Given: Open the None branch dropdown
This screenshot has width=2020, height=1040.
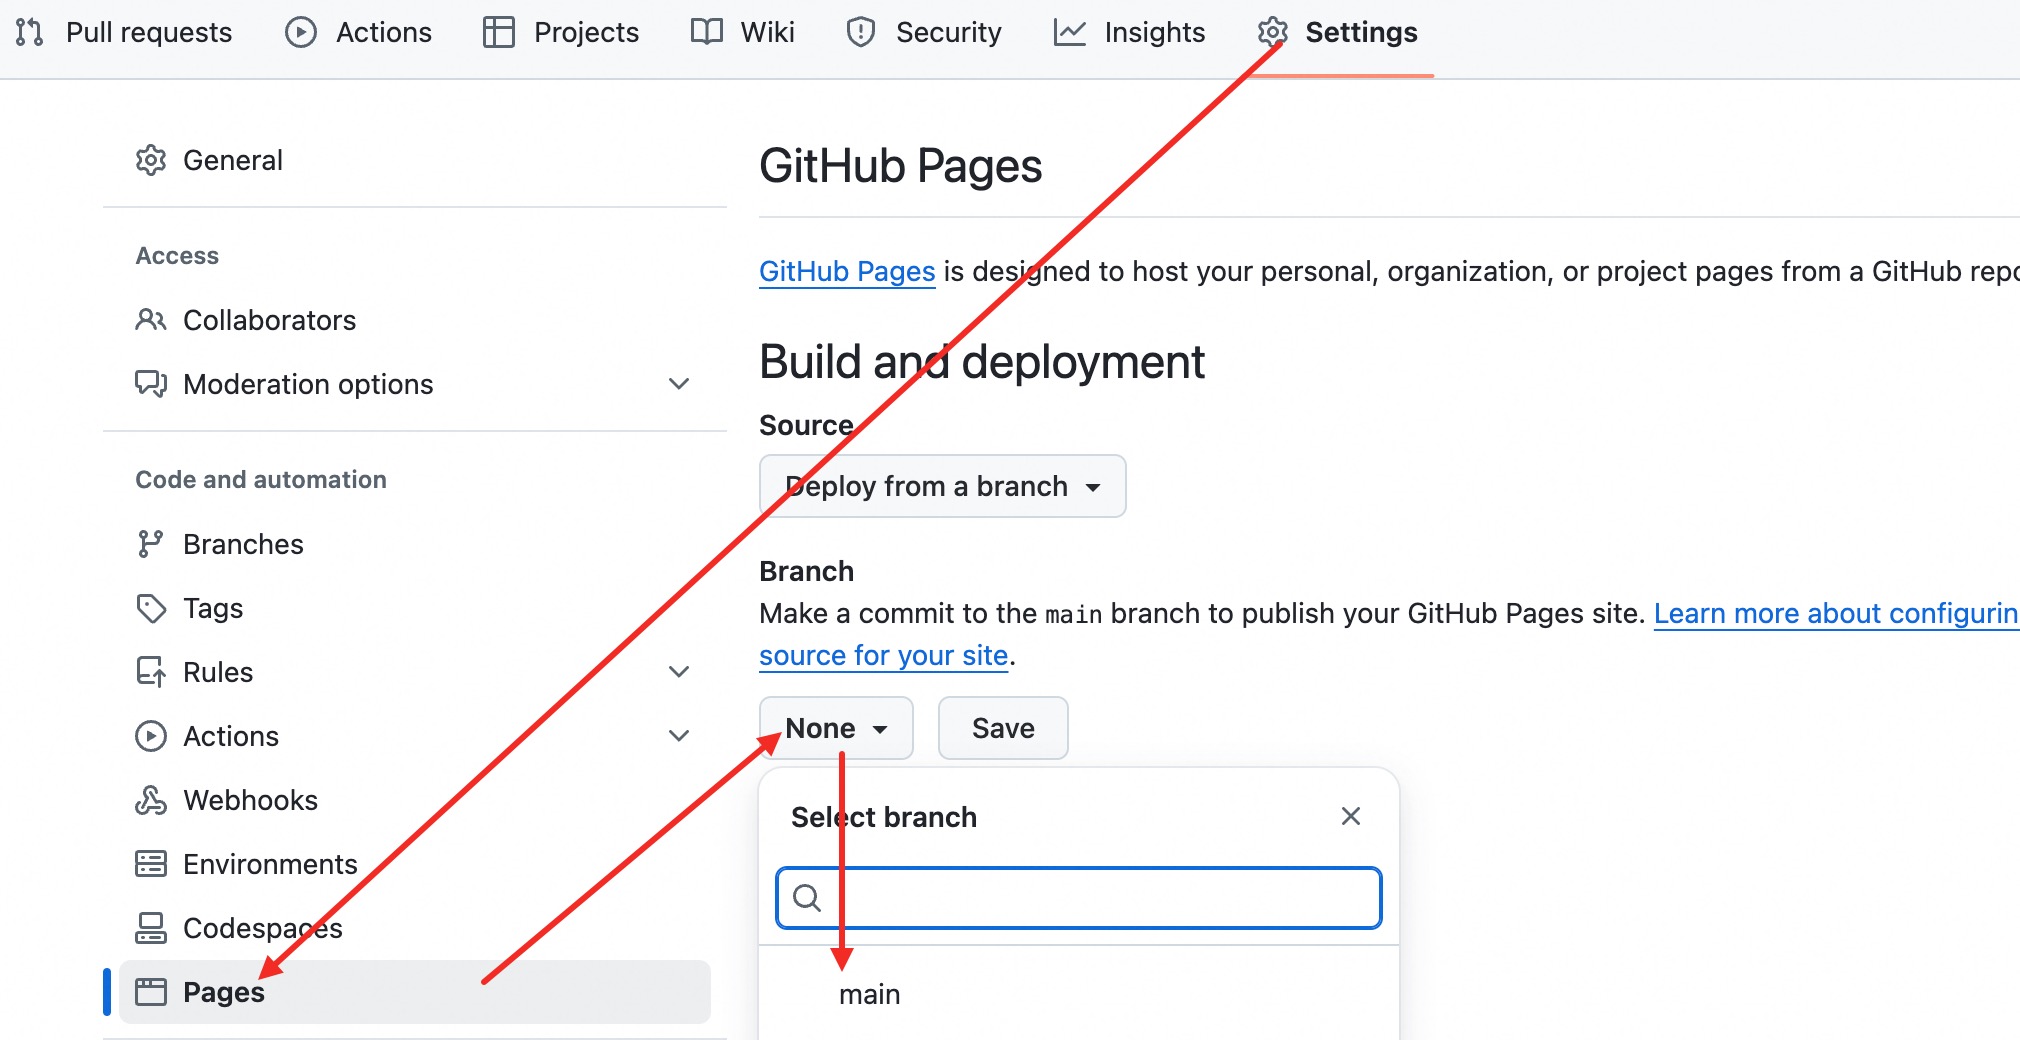Looking at the screenshot, I should point(836,728).
